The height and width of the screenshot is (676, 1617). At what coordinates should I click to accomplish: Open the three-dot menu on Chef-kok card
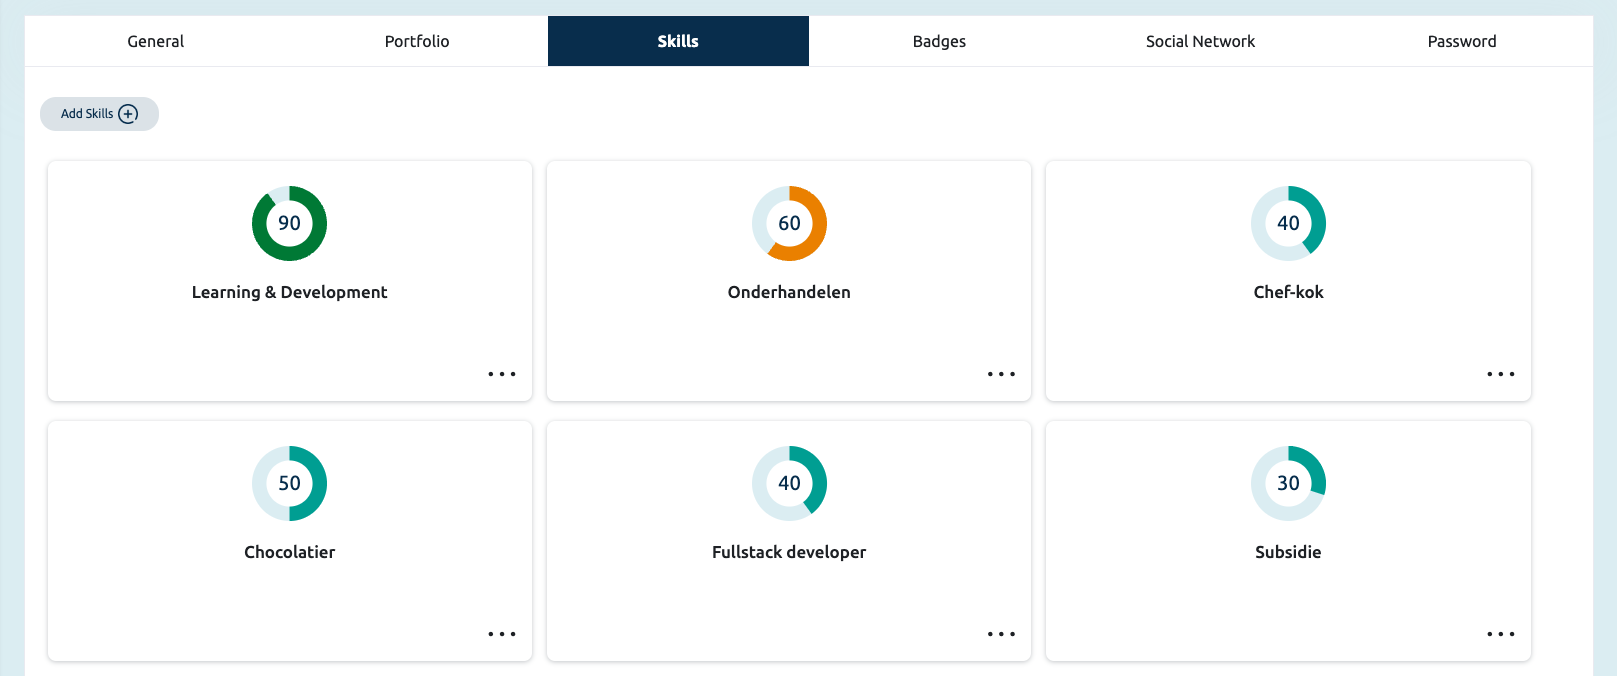click(x=1500, y=374)
